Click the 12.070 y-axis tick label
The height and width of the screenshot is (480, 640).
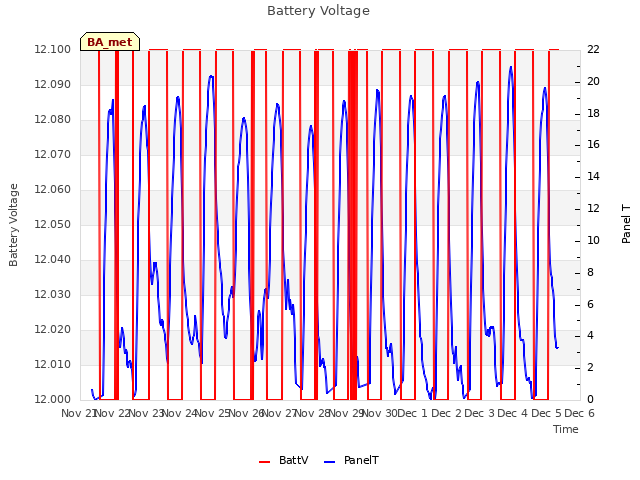(x=52, y=154)
